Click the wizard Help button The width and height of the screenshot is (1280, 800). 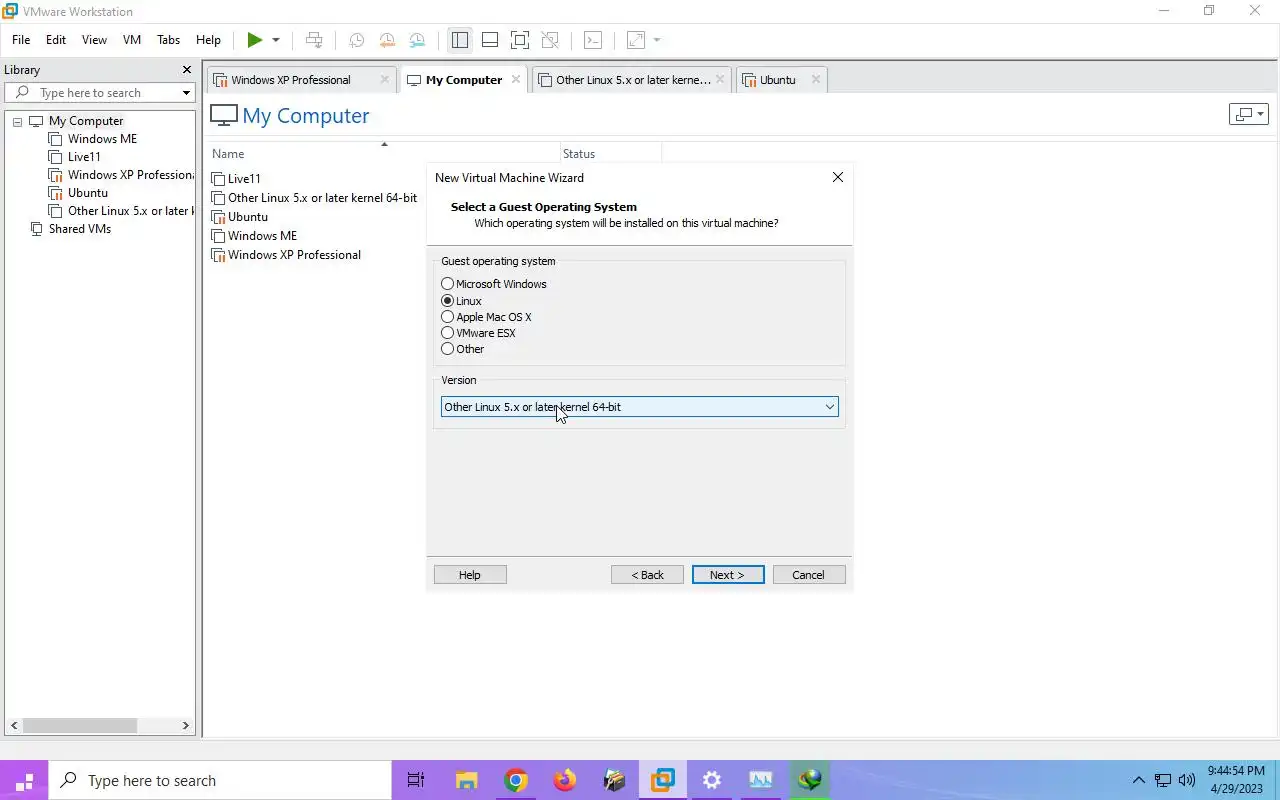click(x=470, y=575)
